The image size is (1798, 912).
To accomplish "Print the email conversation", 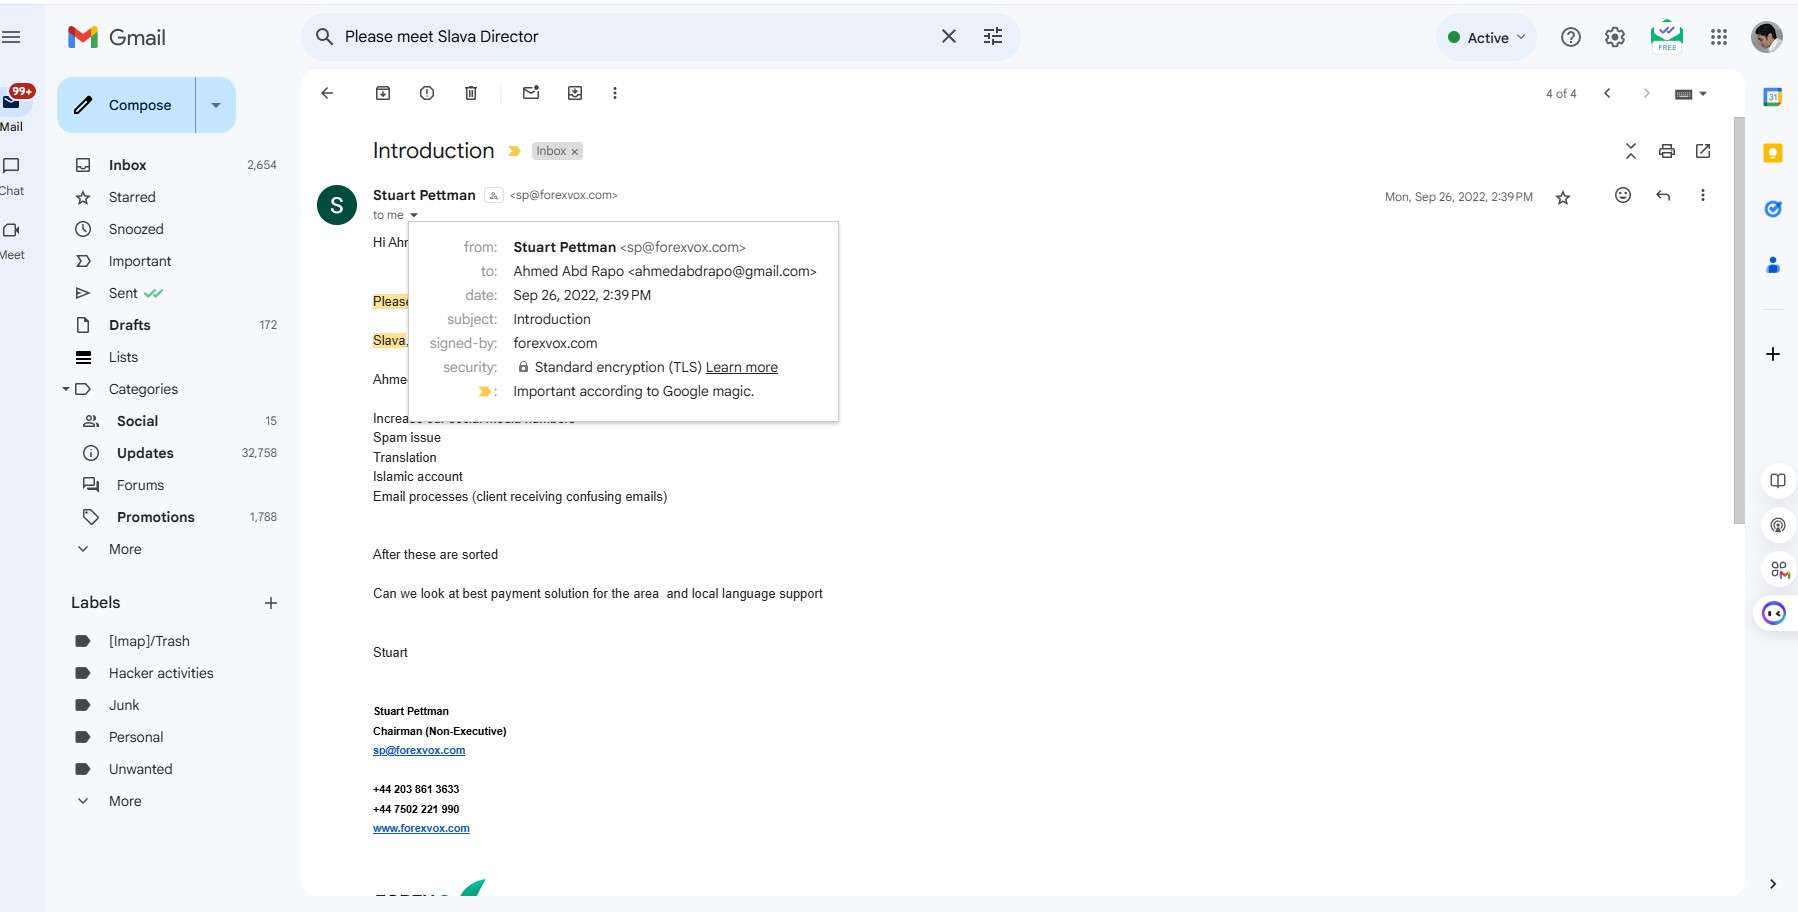I will pos(1666,151).
